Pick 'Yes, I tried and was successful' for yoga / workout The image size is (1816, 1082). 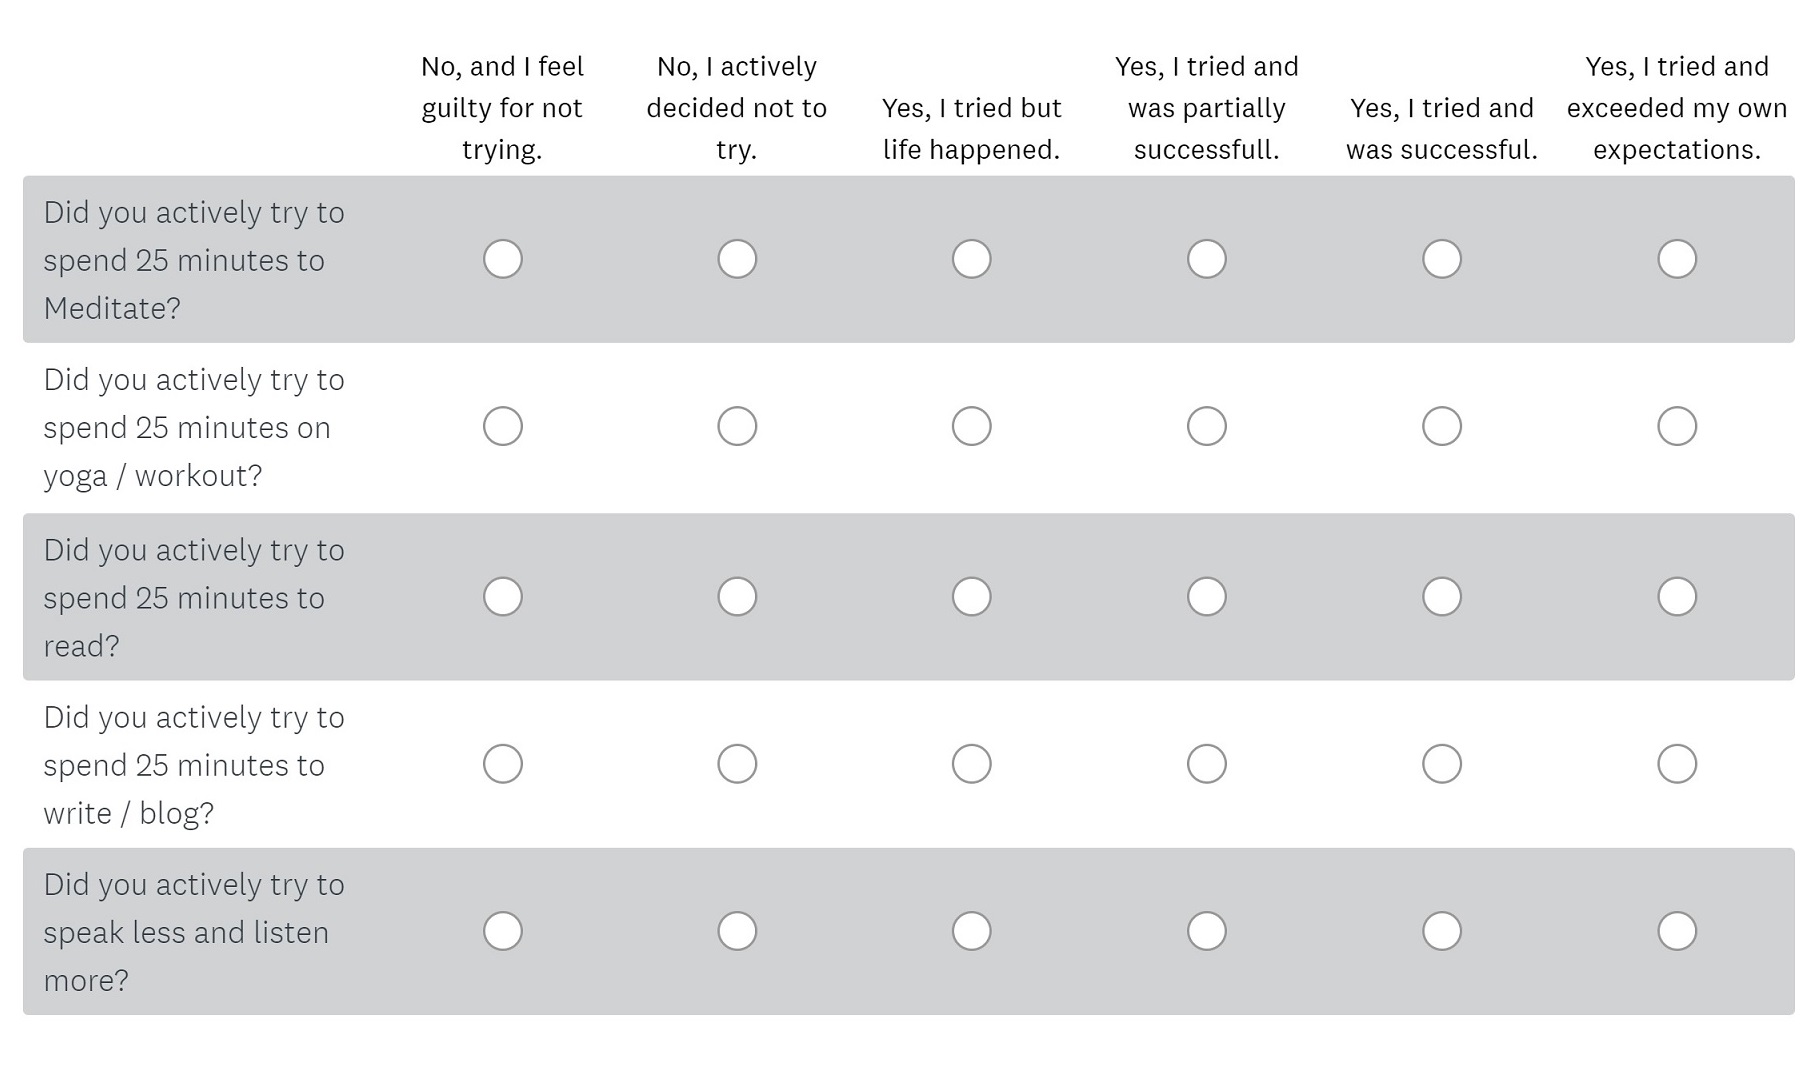coord(1441,426)
